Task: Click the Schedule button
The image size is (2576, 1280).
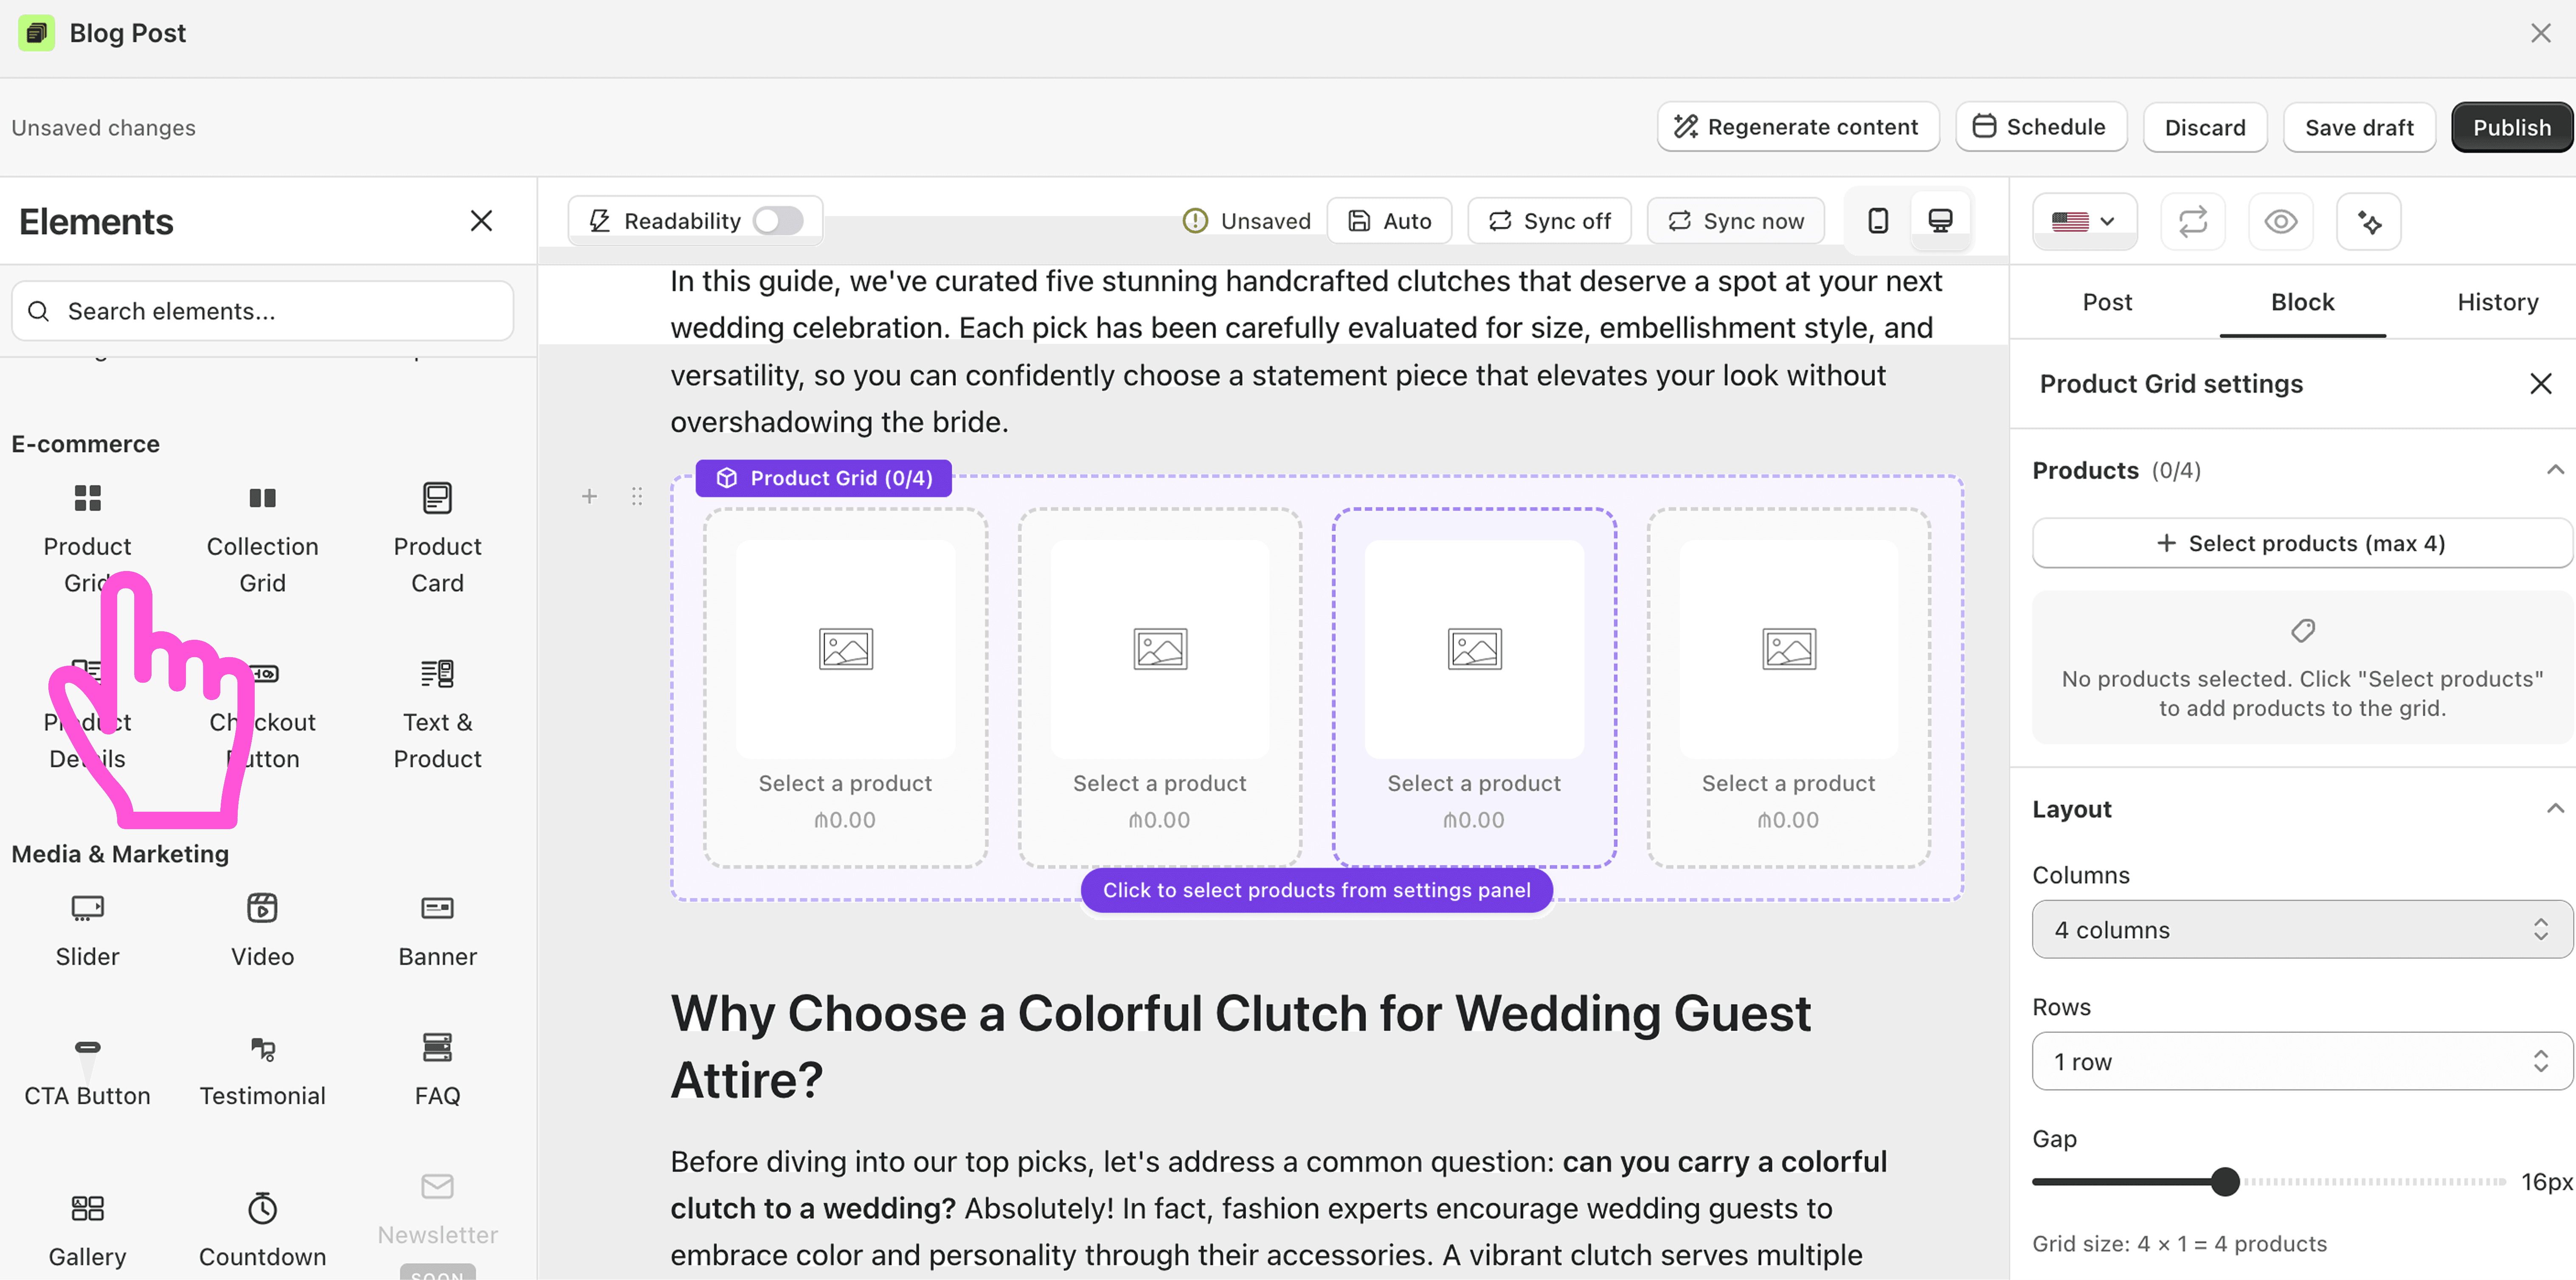Action: [x=2041, y=127]
